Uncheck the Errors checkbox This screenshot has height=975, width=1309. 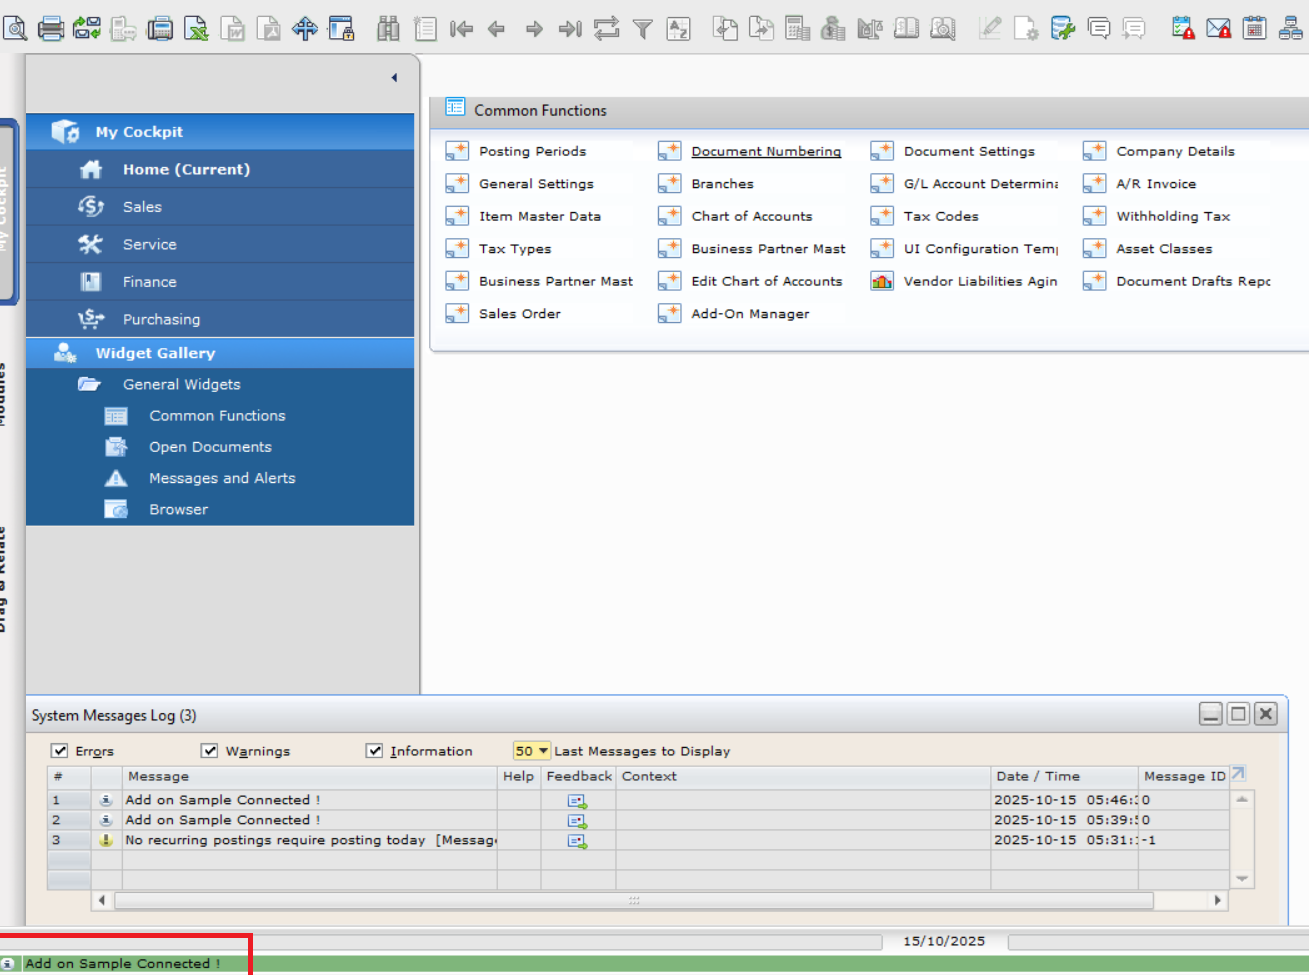[x=60, y=751]
